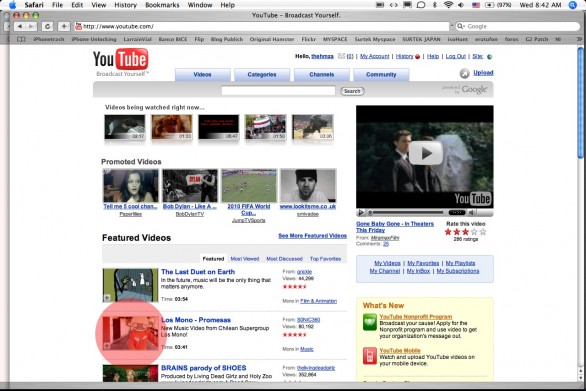Click the Safari back arrow button
This screenshot has height=391, width=586.
coord(20,27)
